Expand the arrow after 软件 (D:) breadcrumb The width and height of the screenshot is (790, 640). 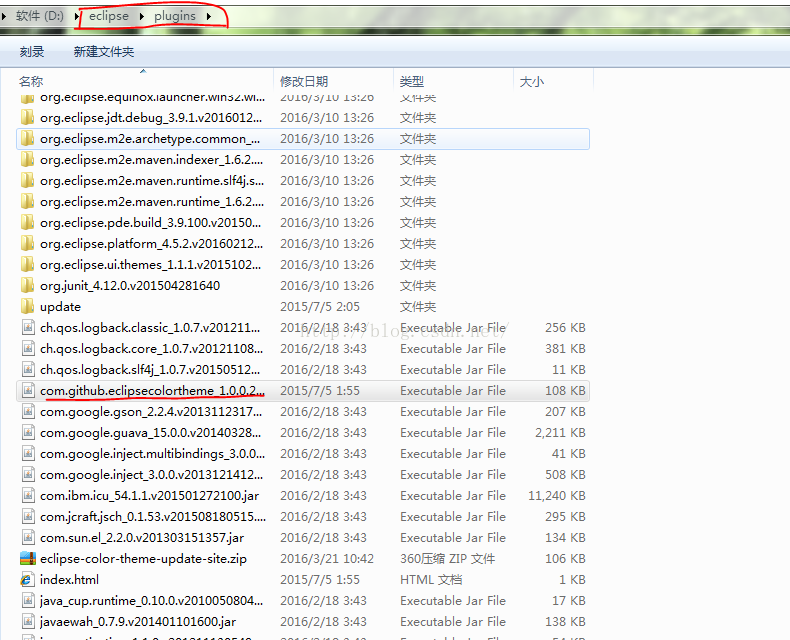77,17
